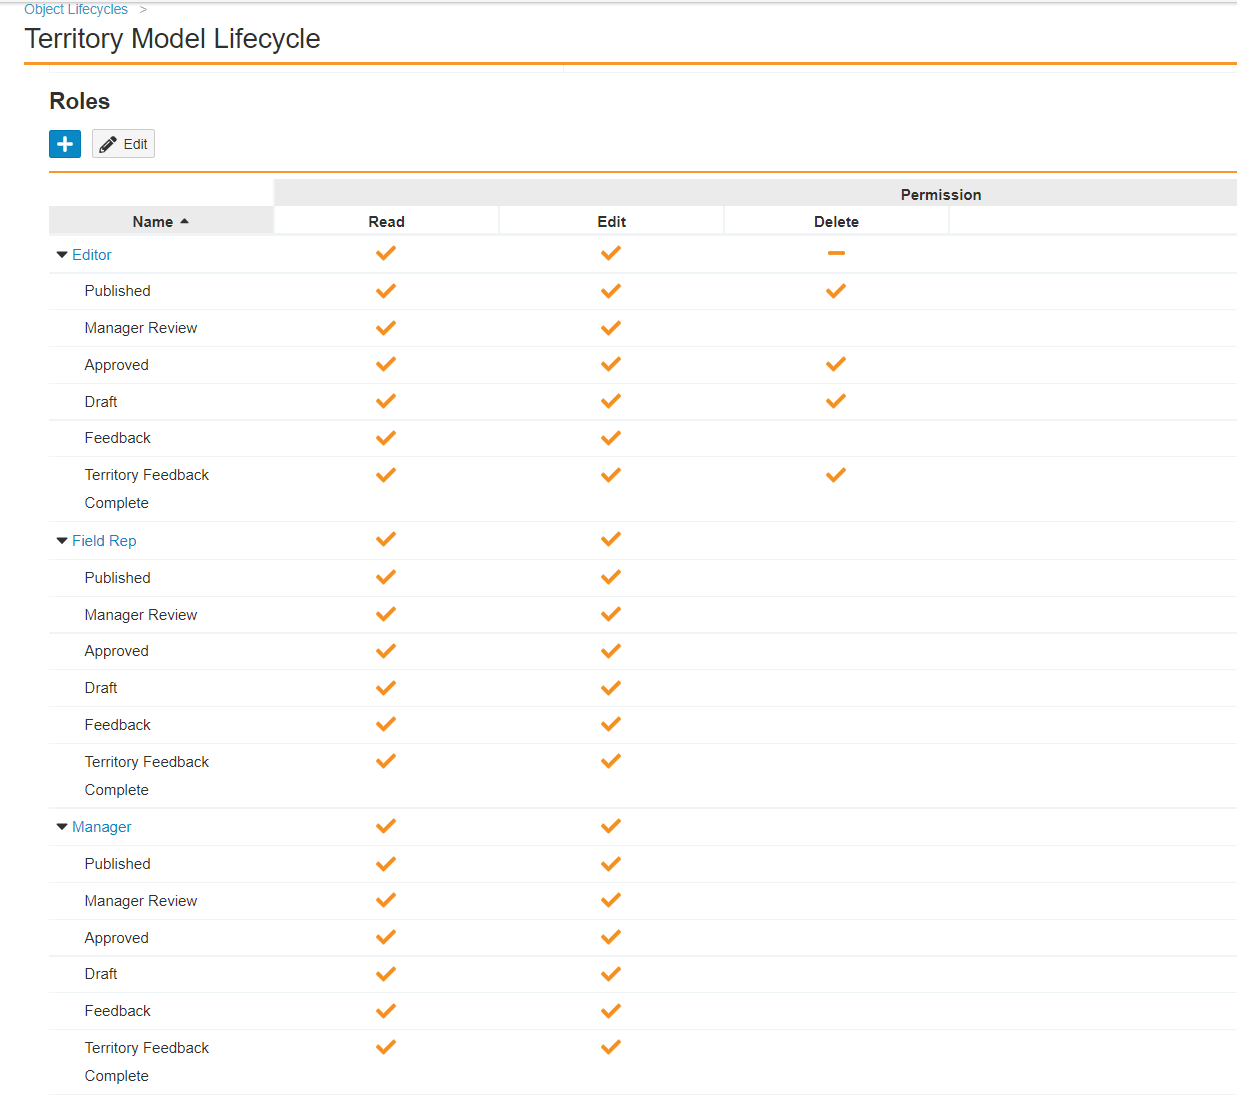The image size is (1237, 1096).
Task: Open the Object Lifecycles breadcrumb link
Action: (76, 9)
